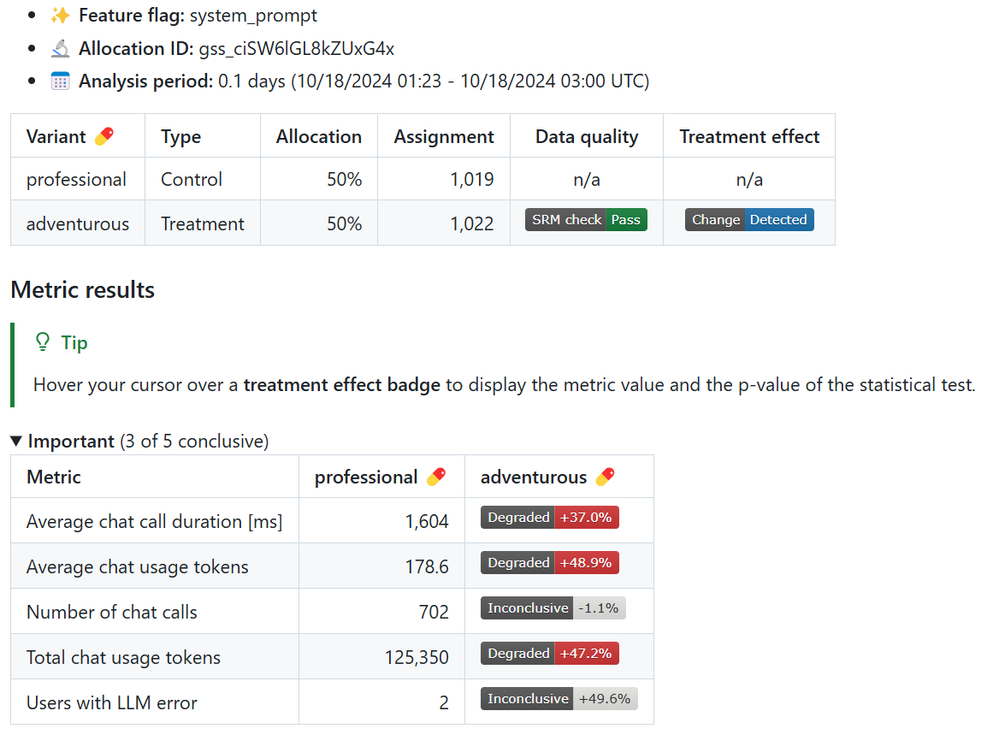Click the Average chat usage tokens metric name
This screenshot has height=730, width=999.
(137, 567)
